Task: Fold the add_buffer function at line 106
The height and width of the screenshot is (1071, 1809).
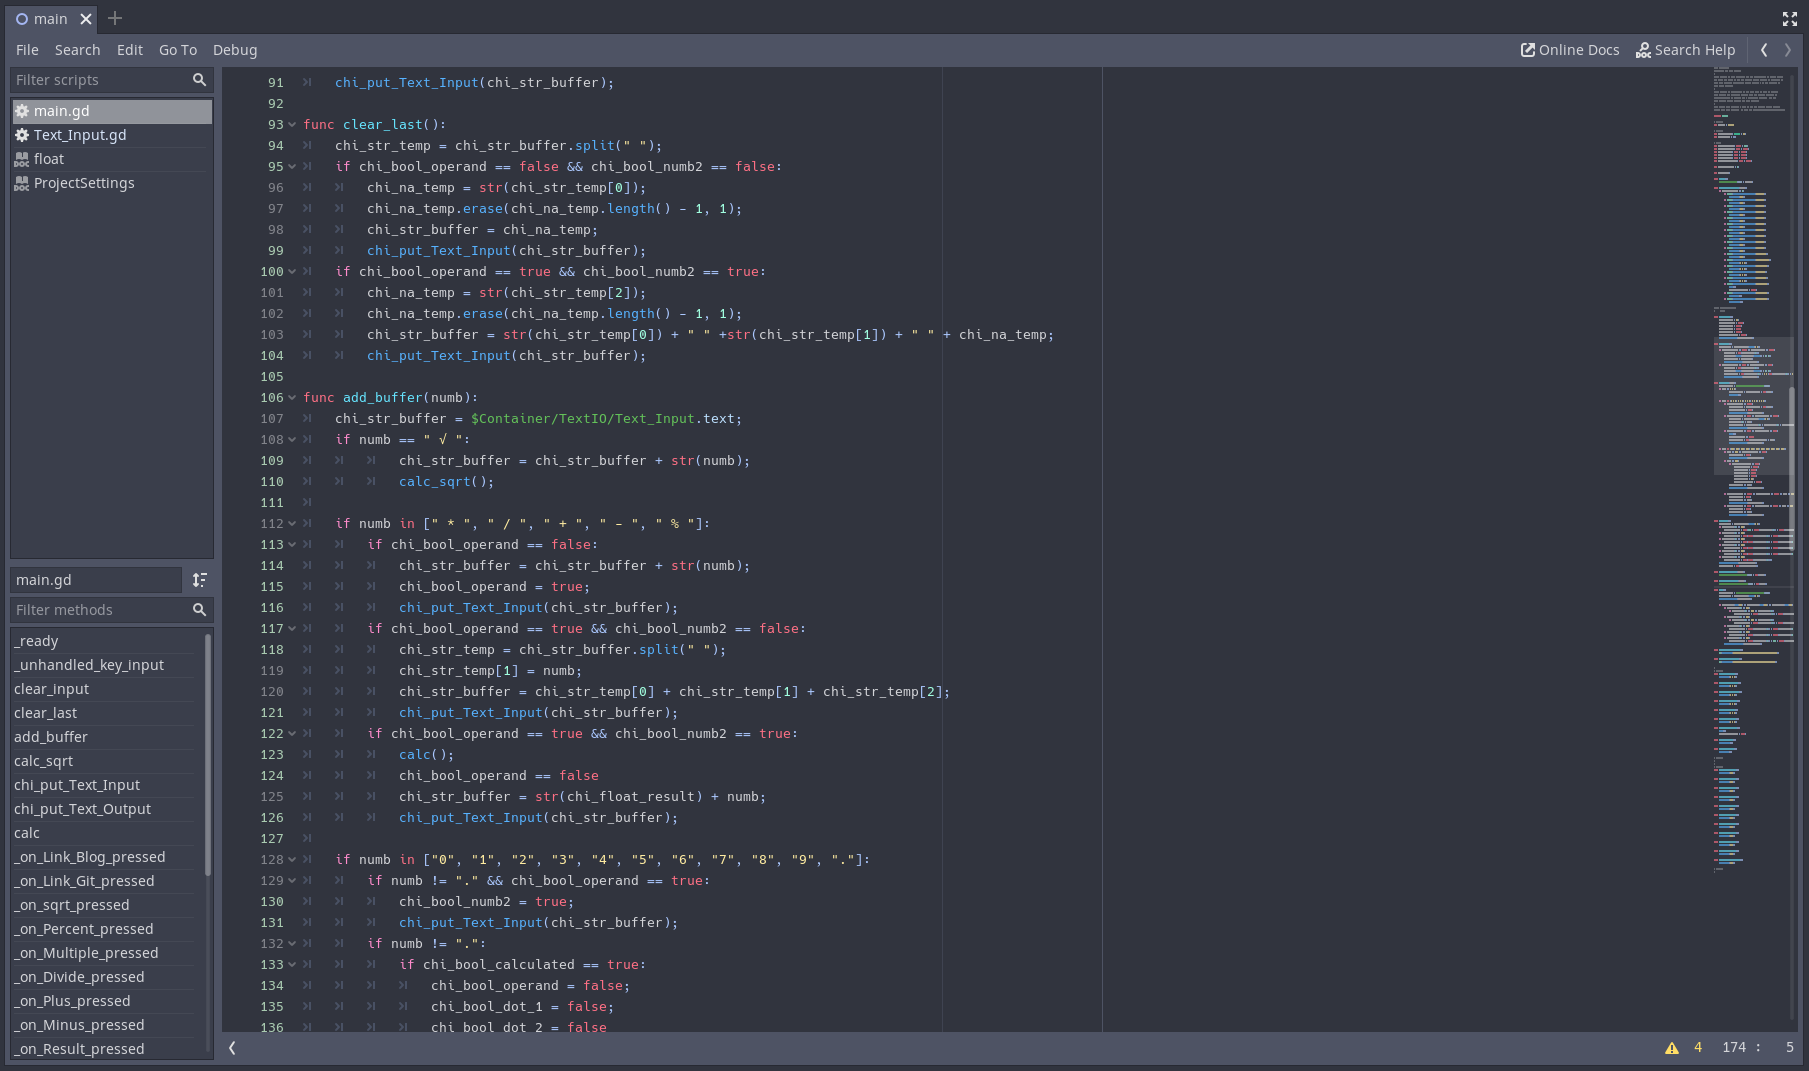Action: [x=292, y=398]
